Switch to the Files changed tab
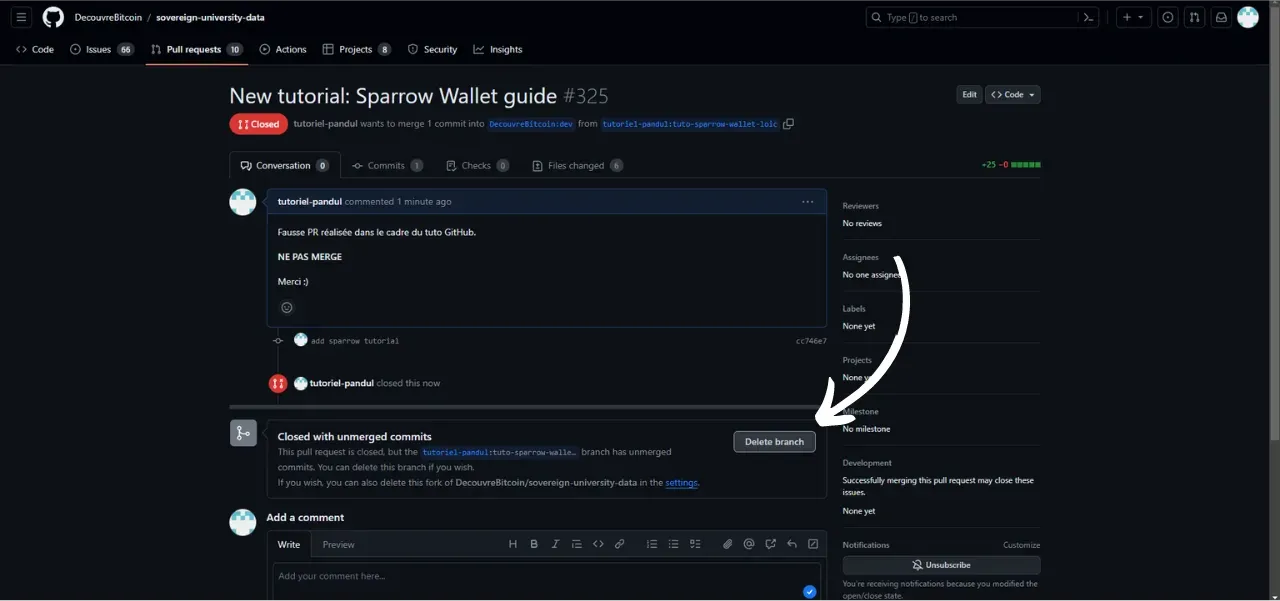The width and height of the screenshot is (1280, 601). tap(577, 166)
